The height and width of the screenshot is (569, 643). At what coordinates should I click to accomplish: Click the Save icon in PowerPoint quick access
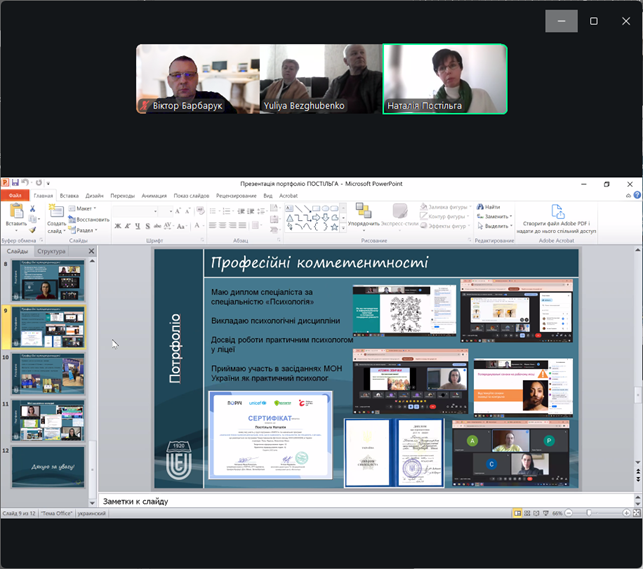coord(15,182)
